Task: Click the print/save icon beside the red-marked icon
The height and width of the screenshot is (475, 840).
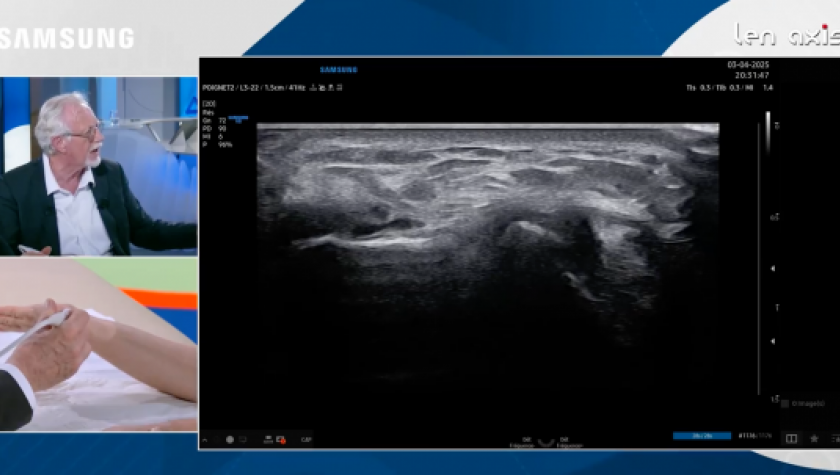Action: coord(267,439)
